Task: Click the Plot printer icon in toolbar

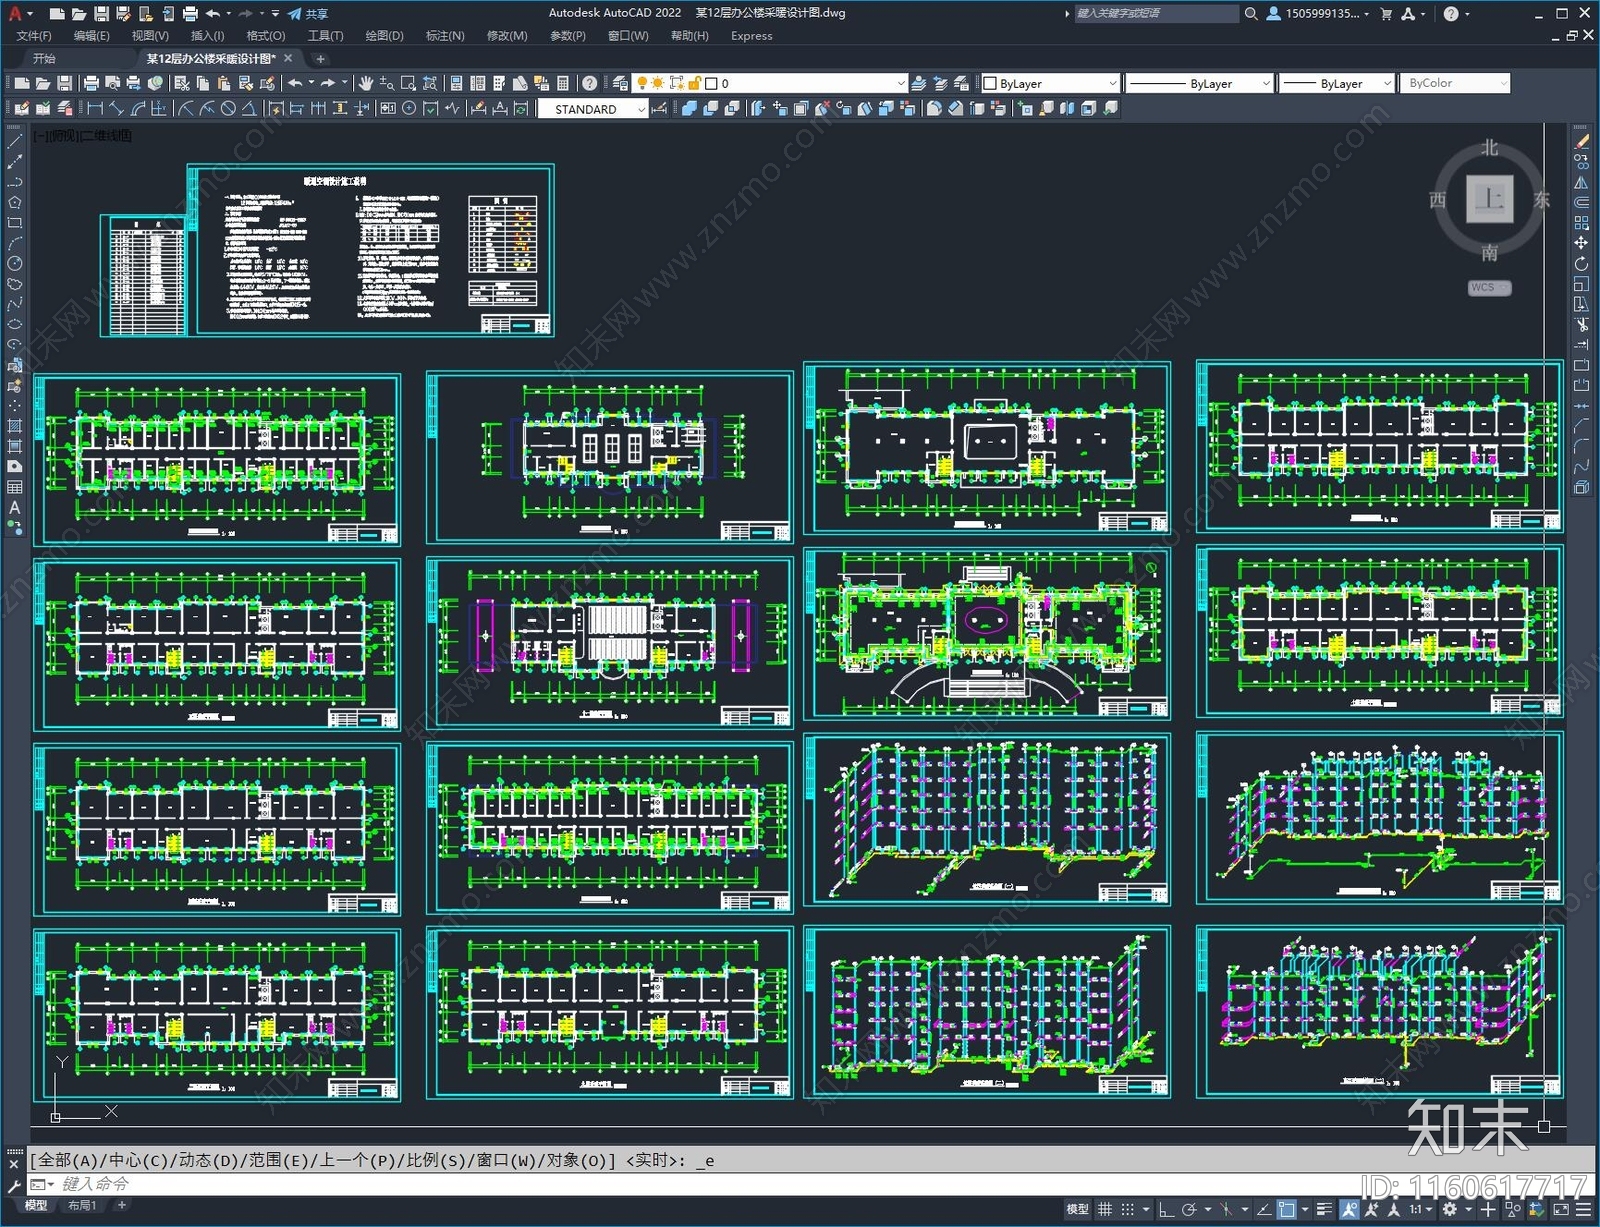Action: (91, 83)
